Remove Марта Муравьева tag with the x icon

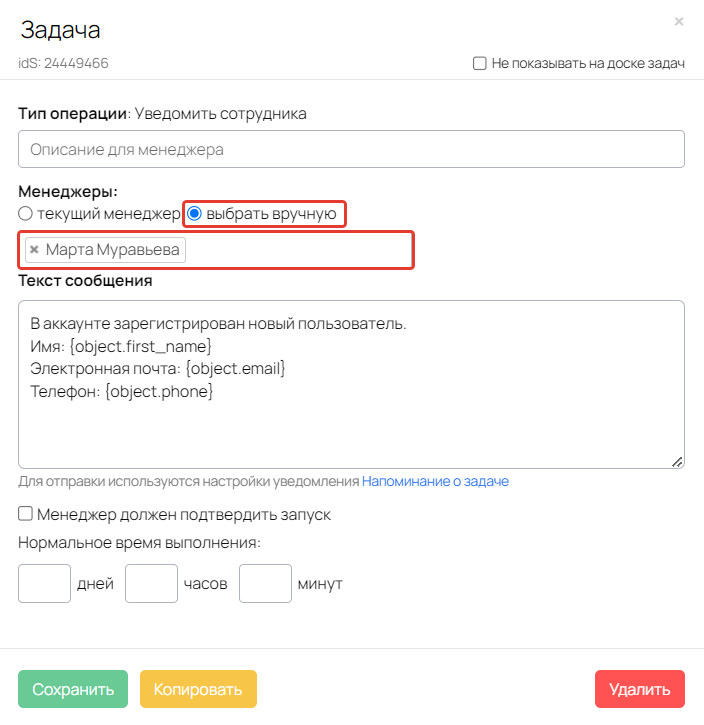pos(34,250)
